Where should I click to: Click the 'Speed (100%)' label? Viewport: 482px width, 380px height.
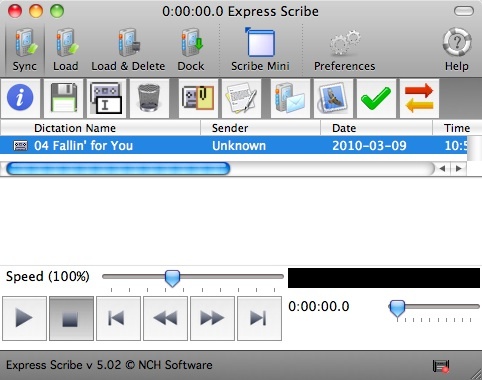pos(48,277)
